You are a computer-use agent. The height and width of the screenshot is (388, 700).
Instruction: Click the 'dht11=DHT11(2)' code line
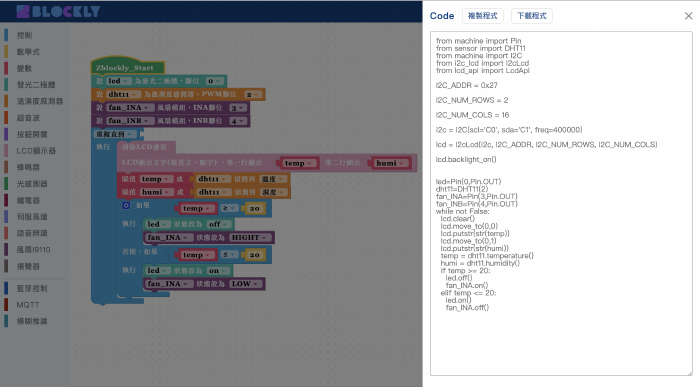462,189
